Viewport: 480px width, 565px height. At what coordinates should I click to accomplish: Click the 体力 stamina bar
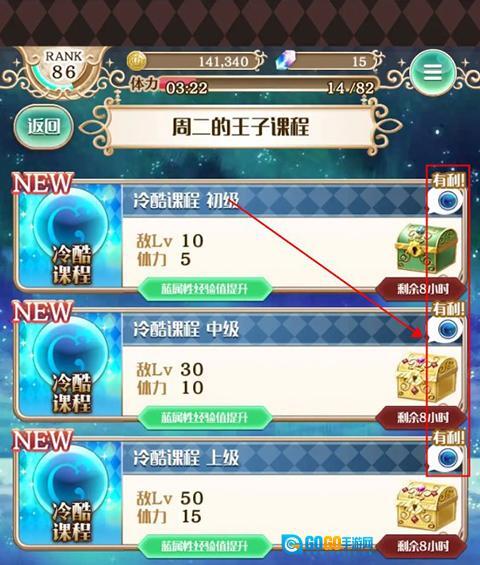254,86
